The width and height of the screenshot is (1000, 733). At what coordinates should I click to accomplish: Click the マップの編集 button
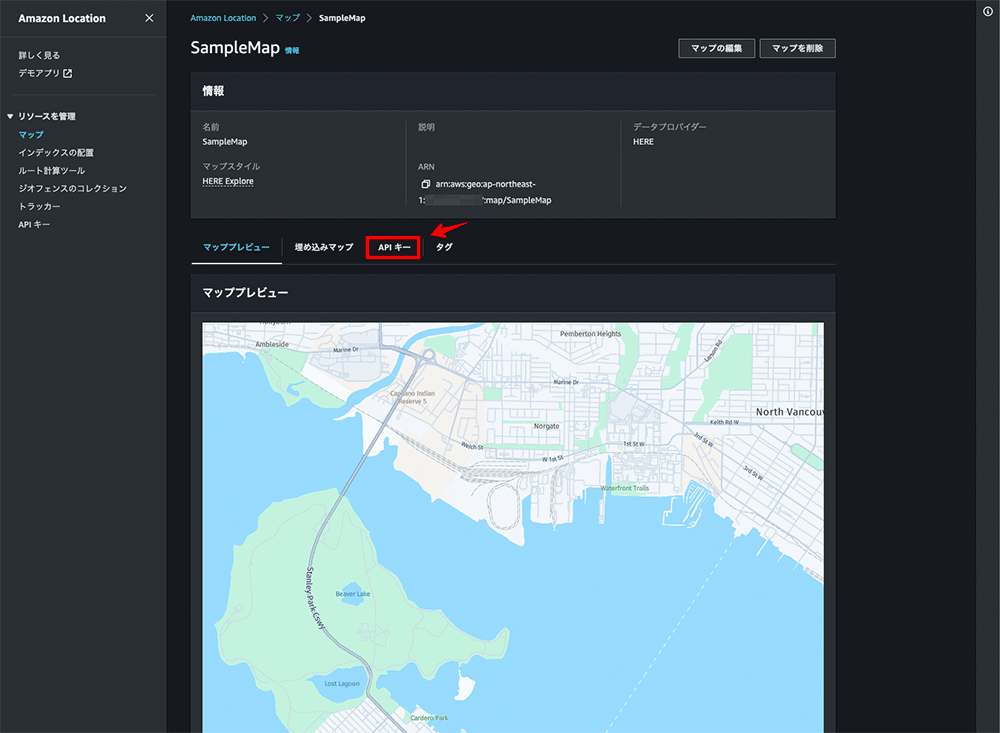point(716,47)
